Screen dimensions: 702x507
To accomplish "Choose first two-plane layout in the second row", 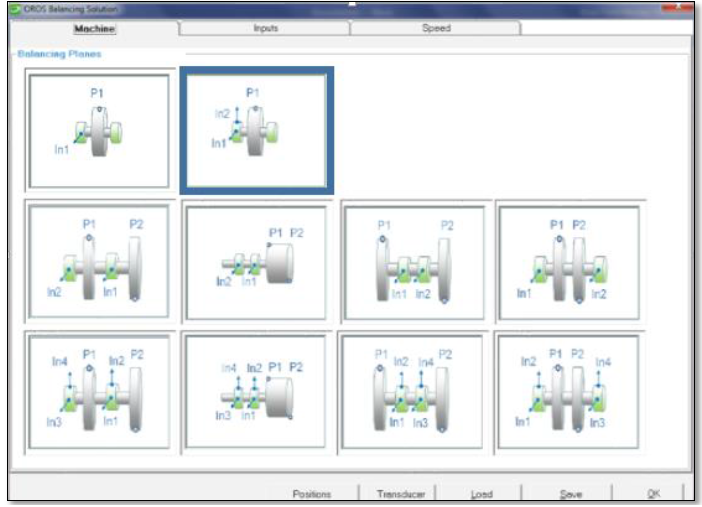I will (99, 264).
